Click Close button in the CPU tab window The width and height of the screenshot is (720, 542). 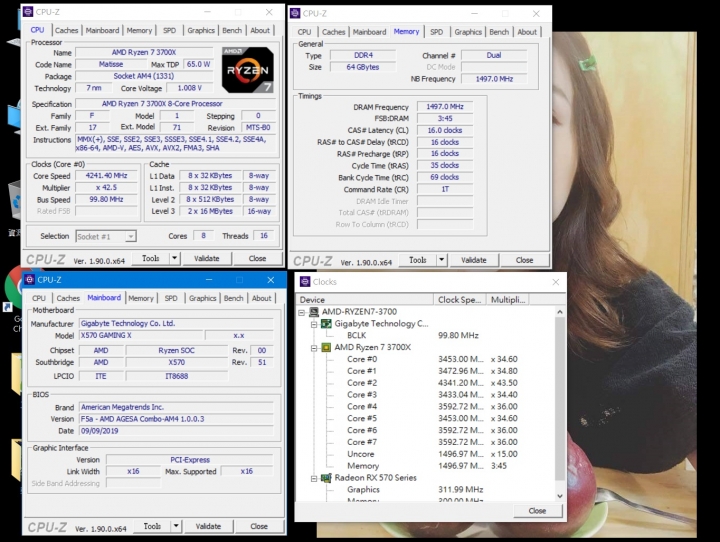point(257,259)
